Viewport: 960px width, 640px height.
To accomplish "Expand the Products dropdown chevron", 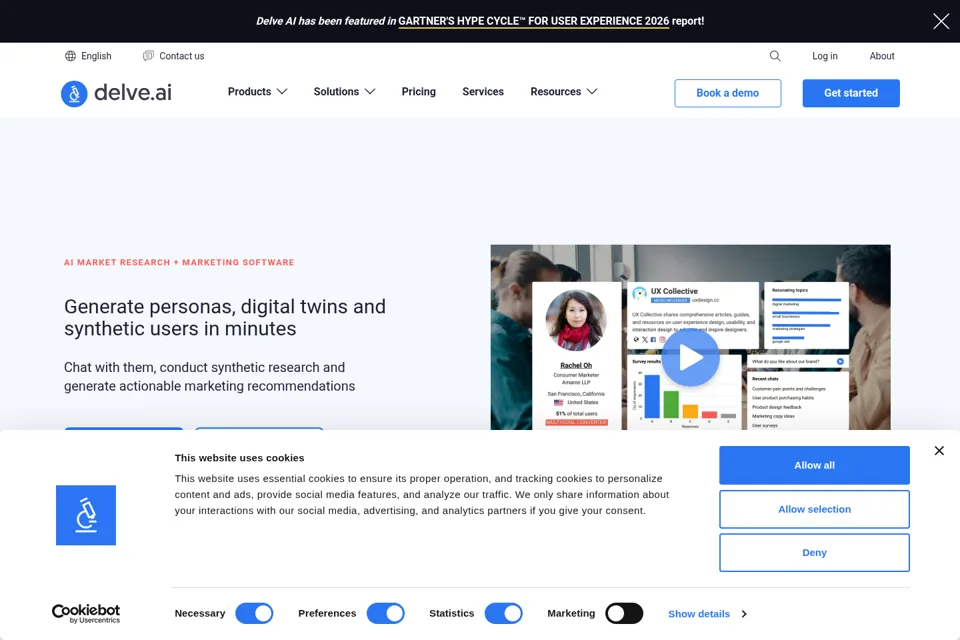I will coord(282,91).
